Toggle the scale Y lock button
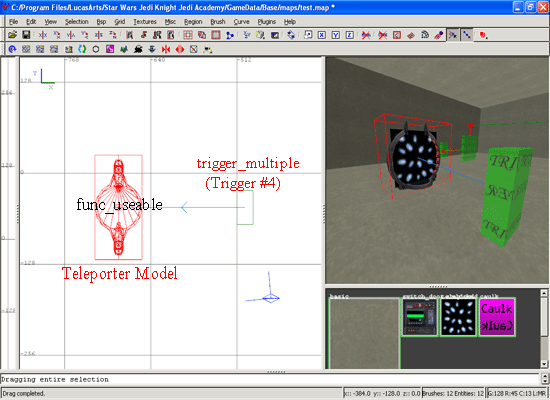This screenshot has height=400, width=550. pyautogui.click(x=336, y=35)
